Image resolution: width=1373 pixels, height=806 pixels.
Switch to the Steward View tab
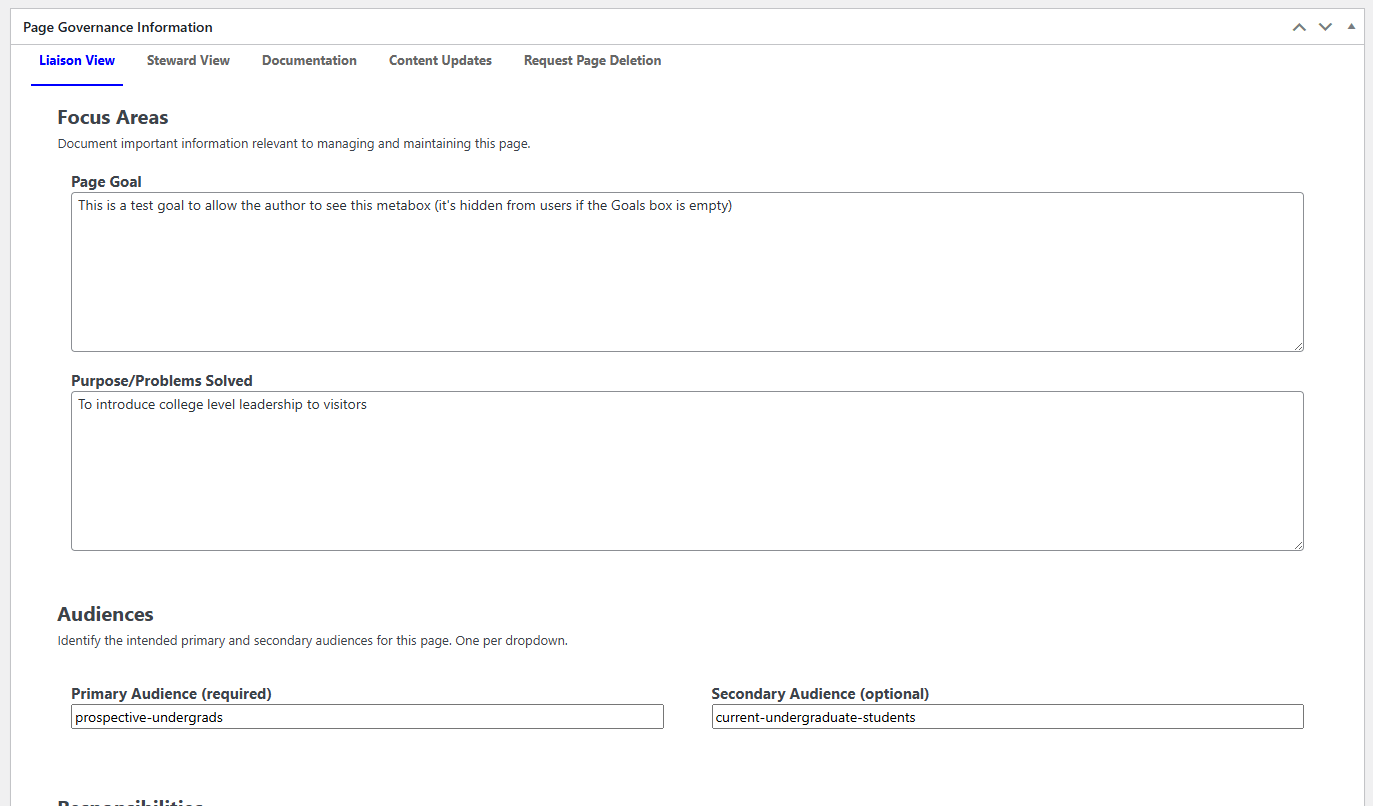[x=188, y=61]
